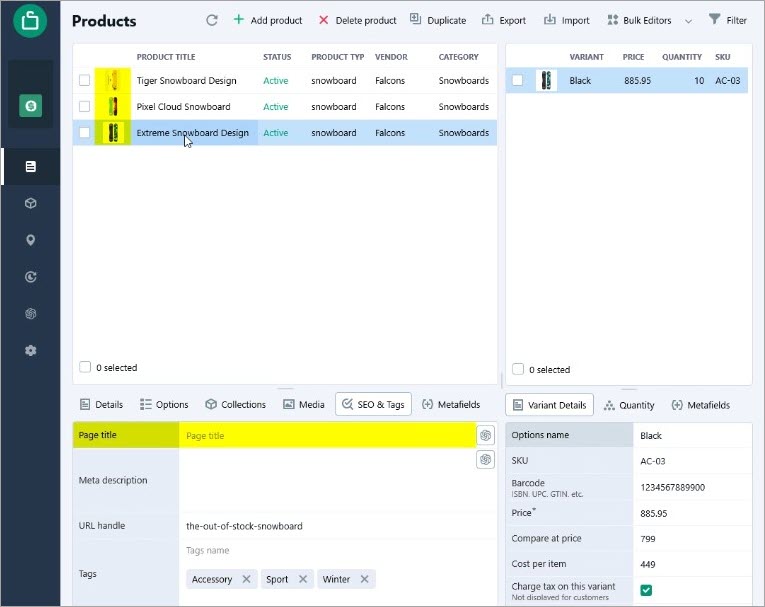Click the PRICE column header in variants
765x607 pixels.
(633, 57)
